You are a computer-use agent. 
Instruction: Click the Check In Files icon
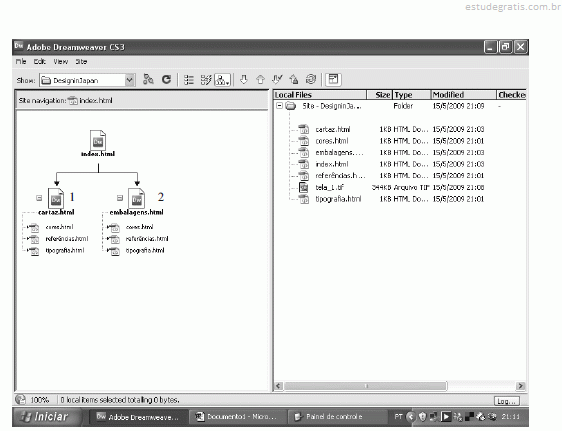tap(294, 80)
